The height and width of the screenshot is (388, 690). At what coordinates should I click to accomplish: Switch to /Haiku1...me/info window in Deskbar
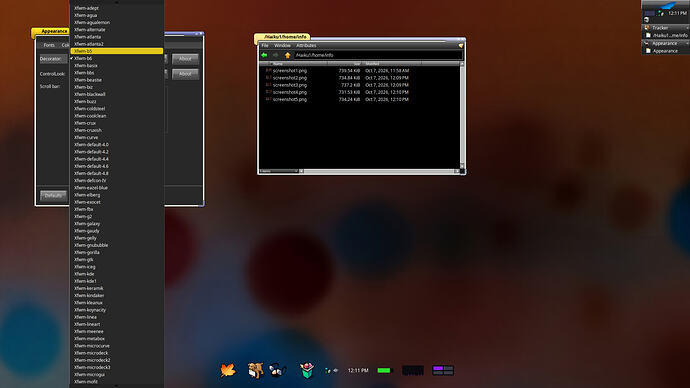pyautogui.click(x=665, y=35)
